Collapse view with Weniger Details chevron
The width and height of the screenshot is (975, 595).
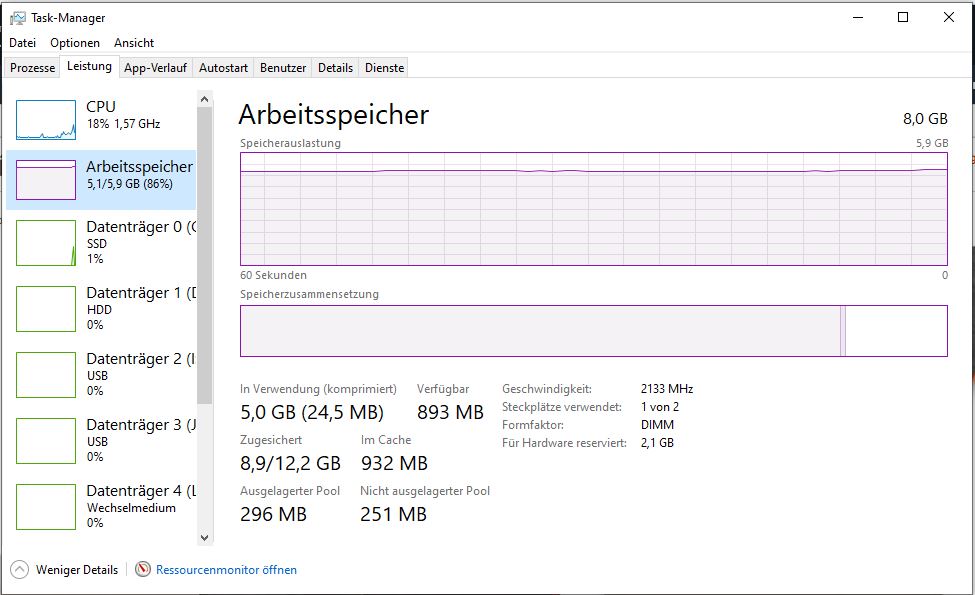pos(20,570)
